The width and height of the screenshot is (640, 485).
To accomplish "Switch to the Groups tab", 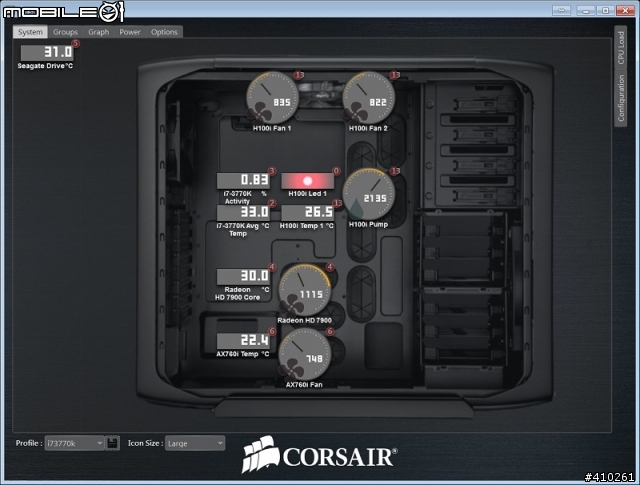I will click(x=65, y=32).
